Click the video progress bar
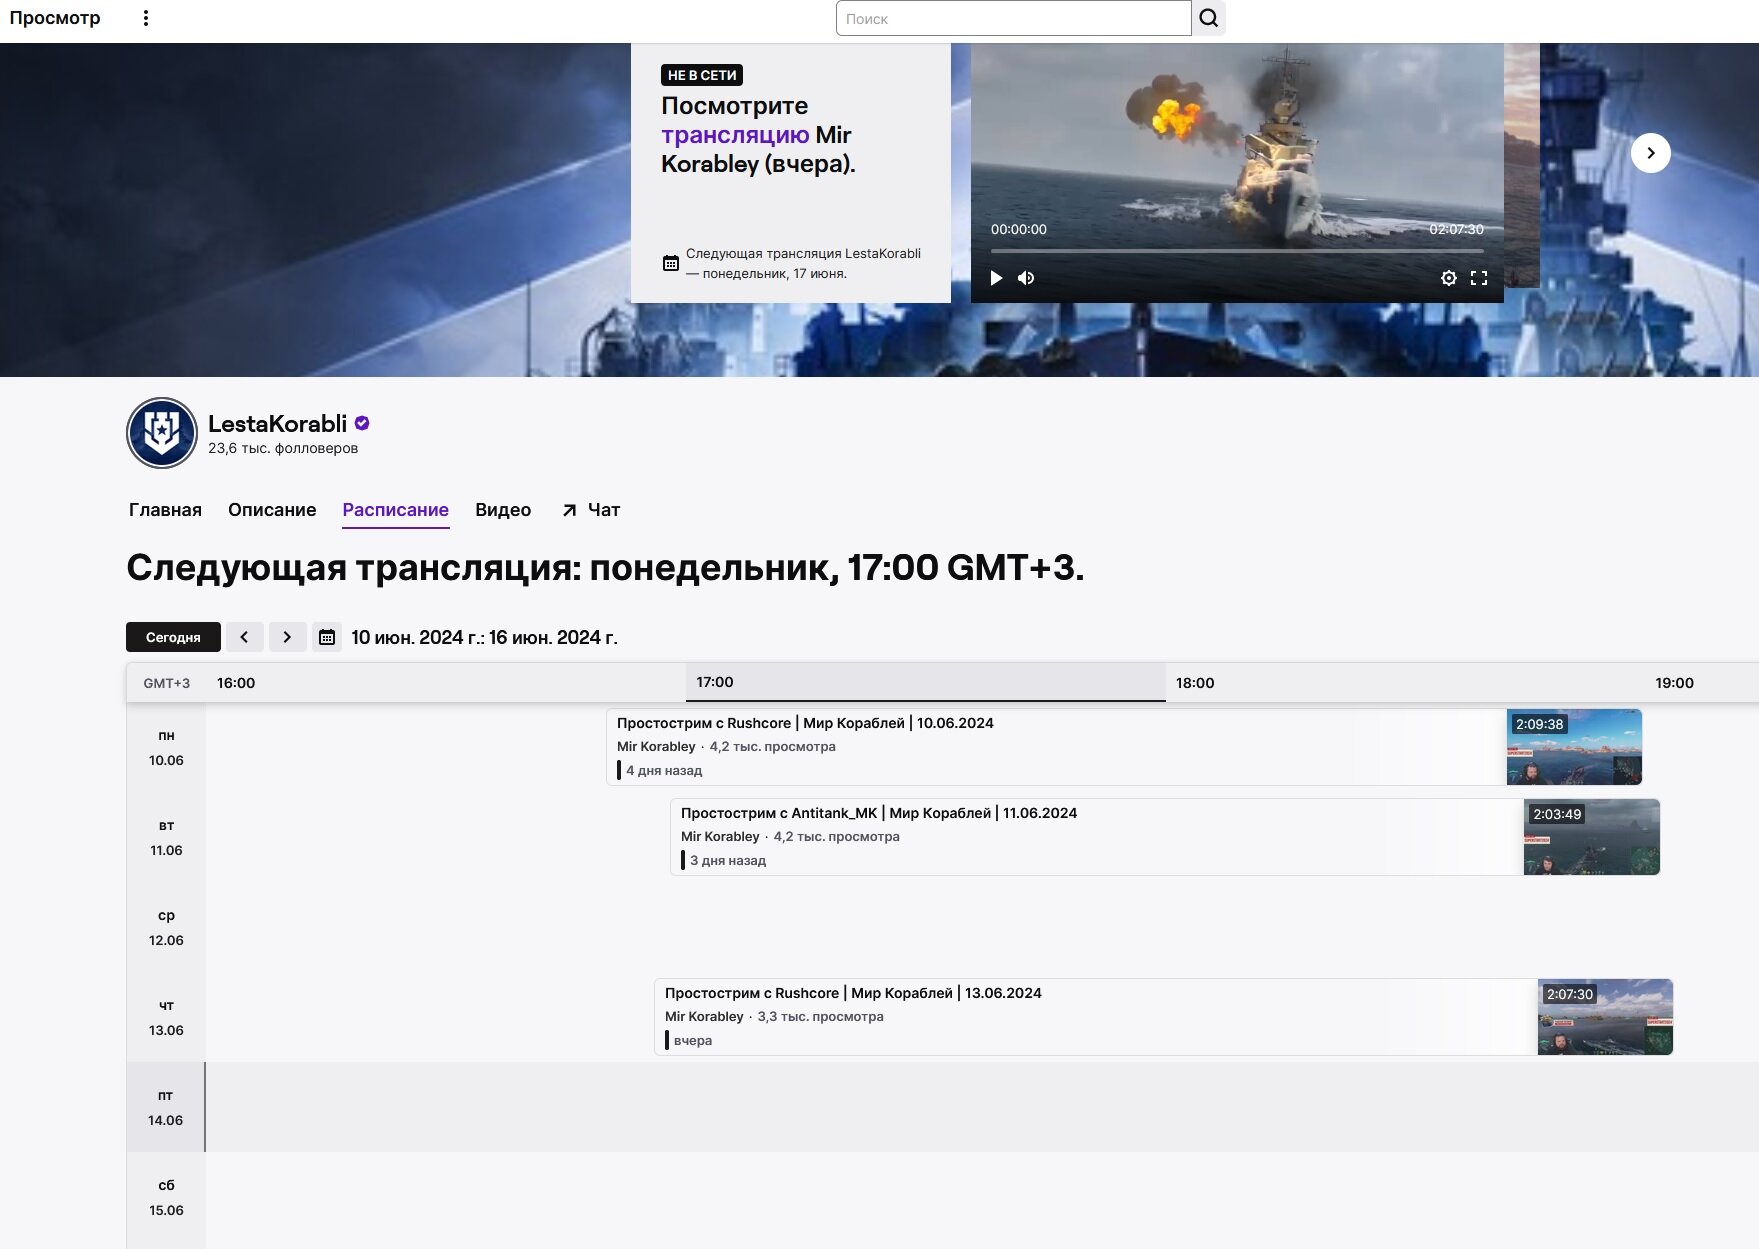The height and width of the screenshot is (1249, 1759). click(1237, 251)
